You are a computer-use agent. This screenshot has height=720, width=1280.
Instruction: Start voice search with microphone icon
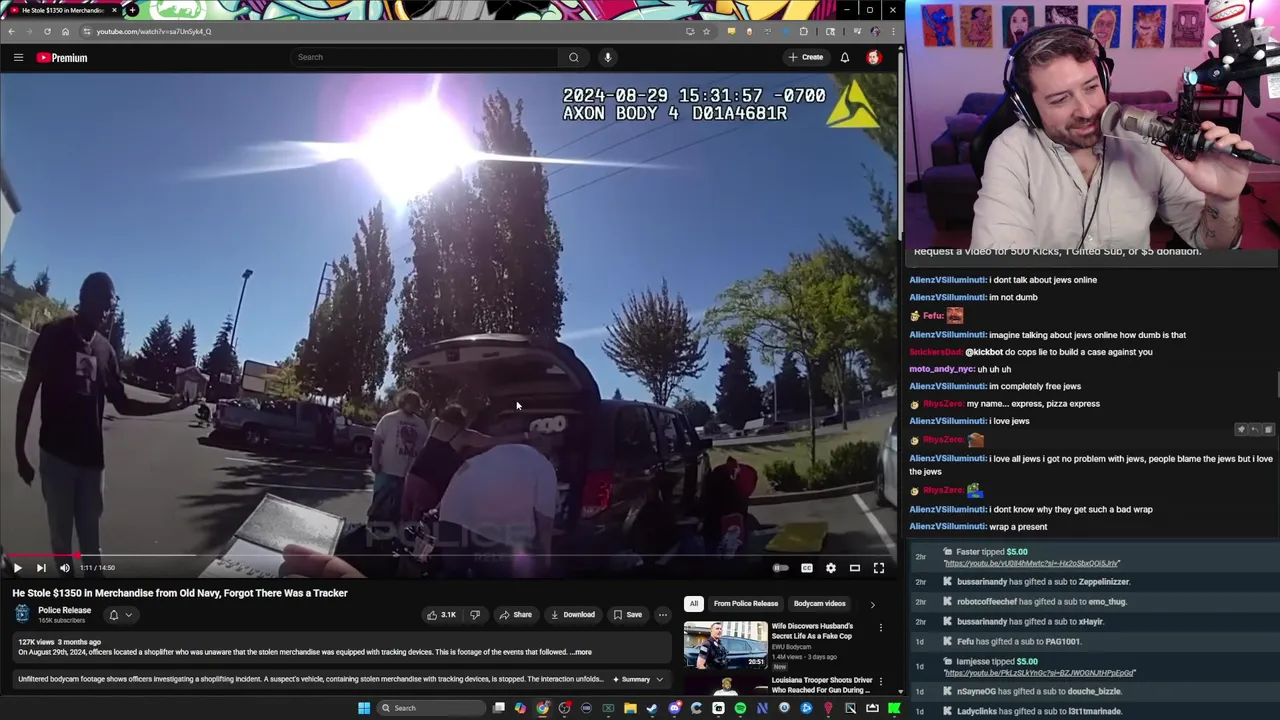(x=607, y=57)
